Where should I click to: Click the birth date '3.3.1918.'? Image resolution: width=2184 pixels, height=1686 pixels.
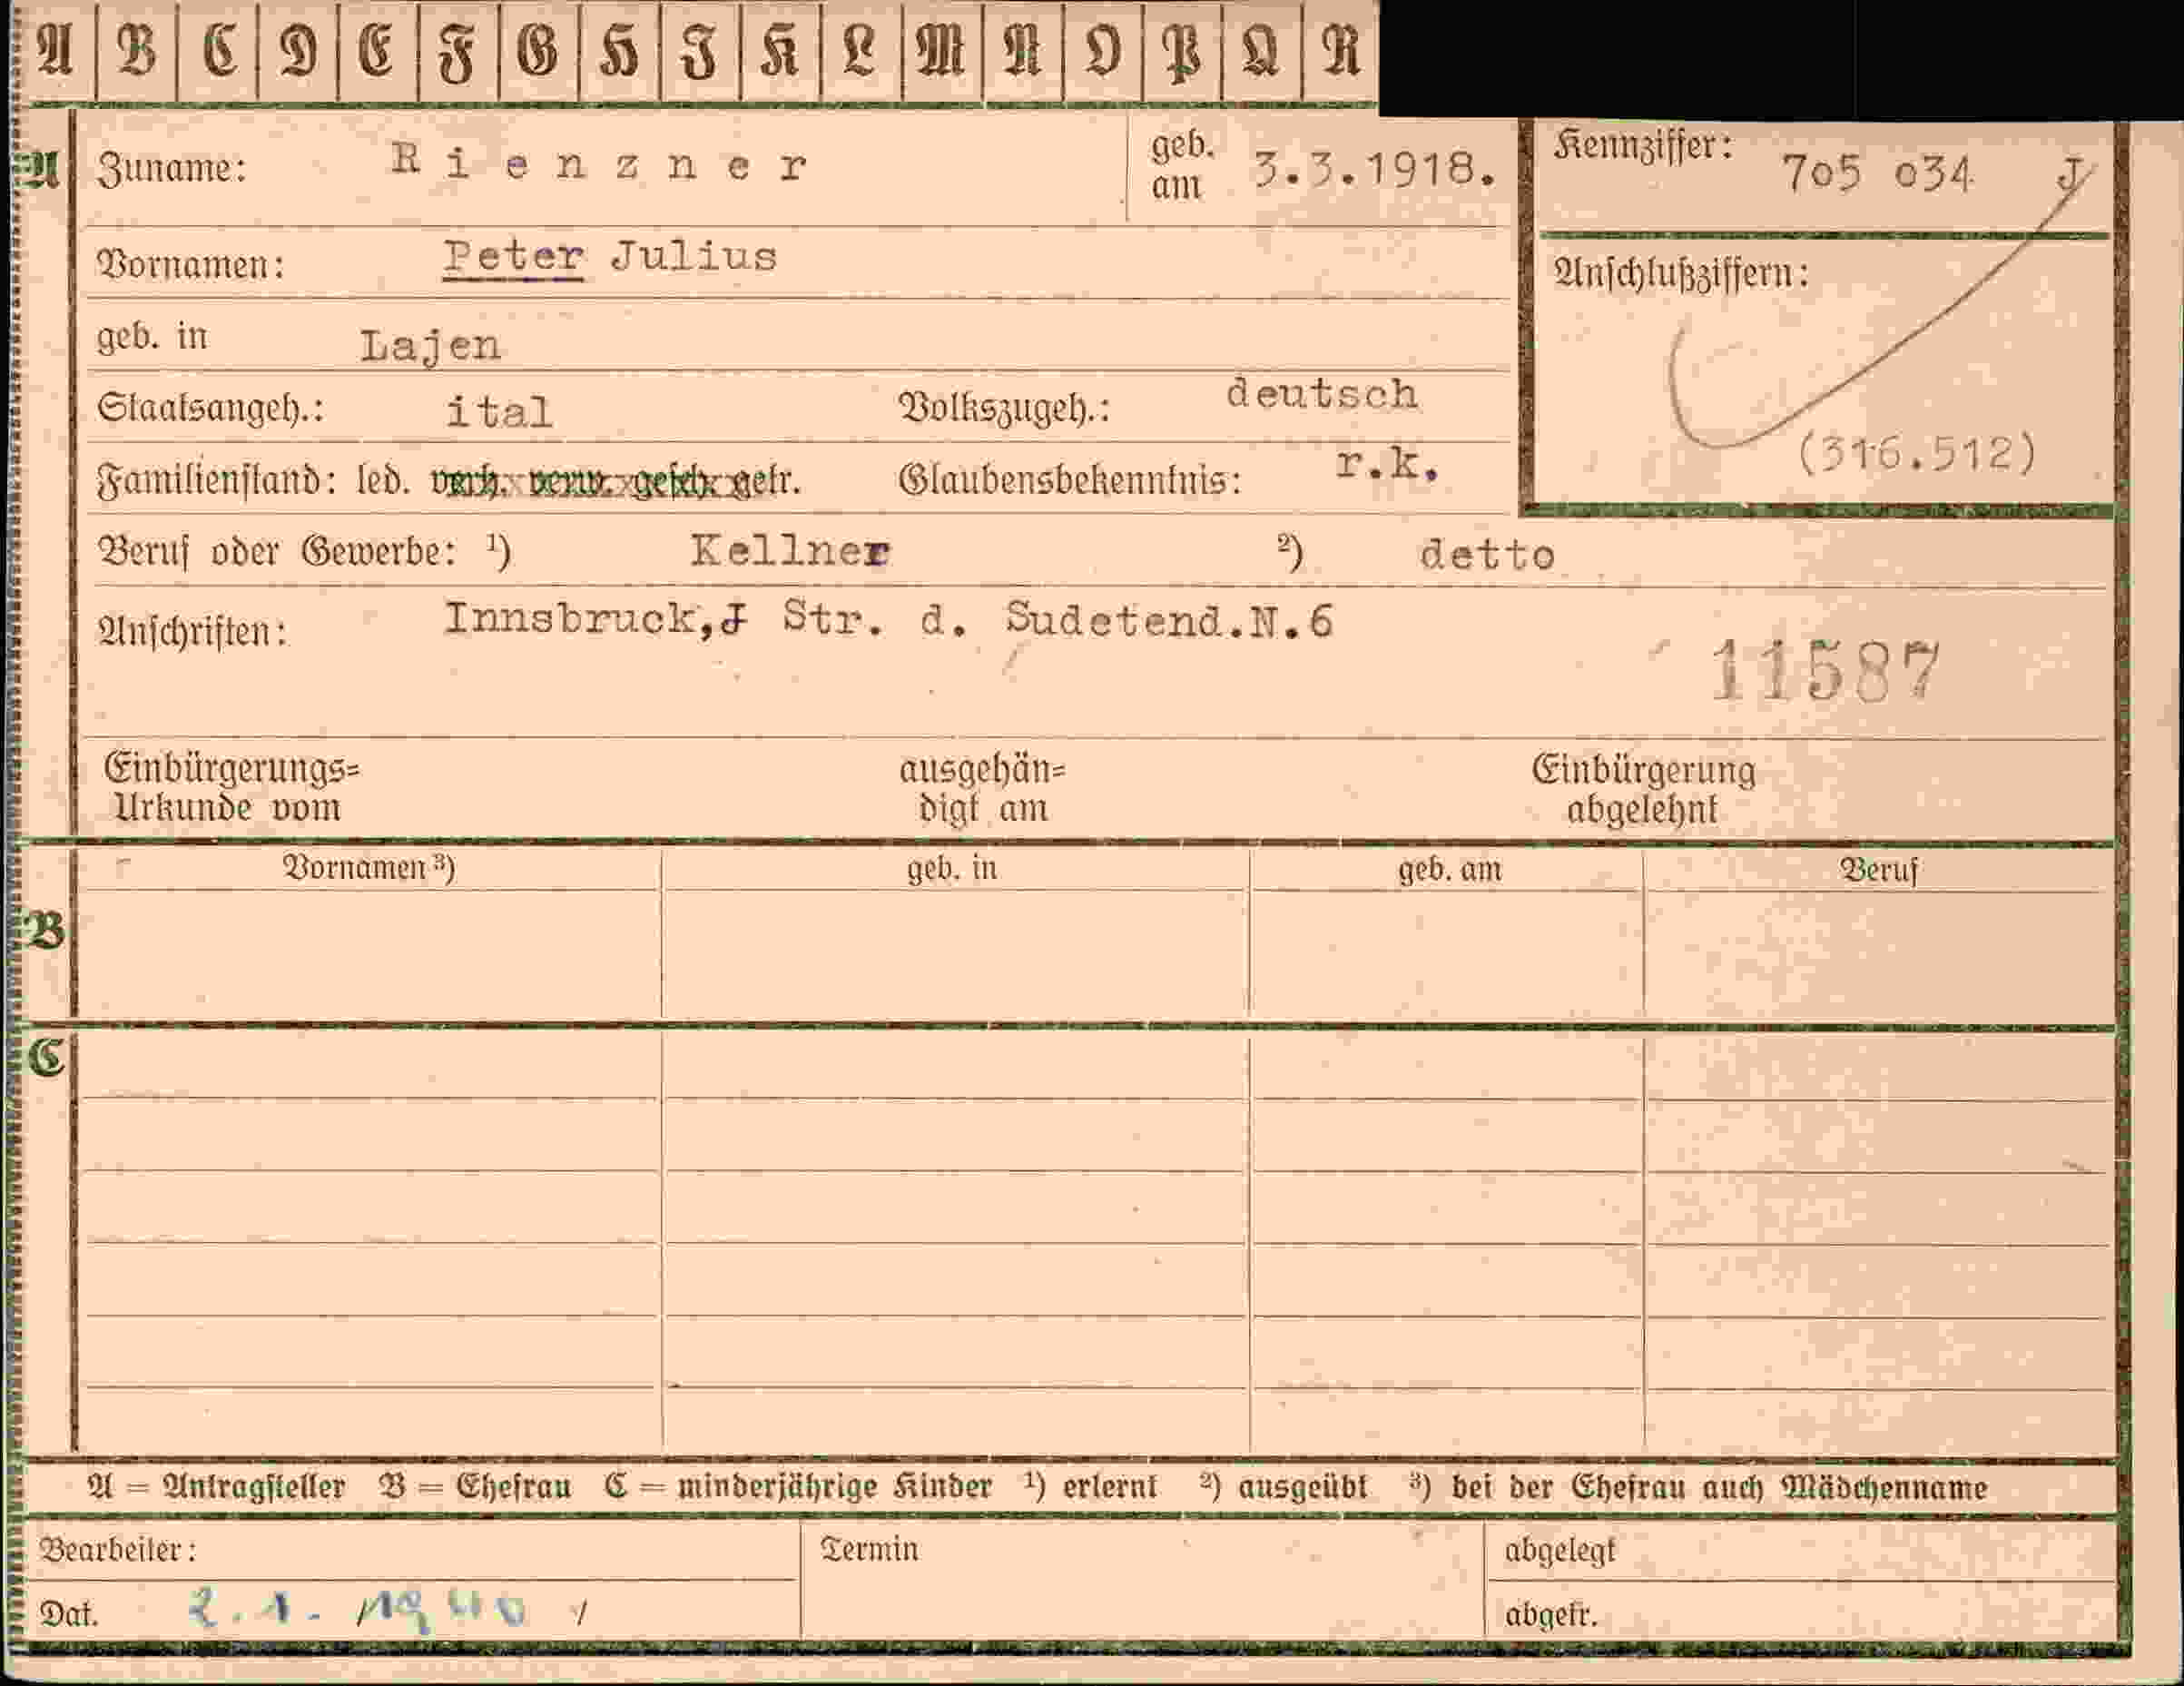[1376, 170]
